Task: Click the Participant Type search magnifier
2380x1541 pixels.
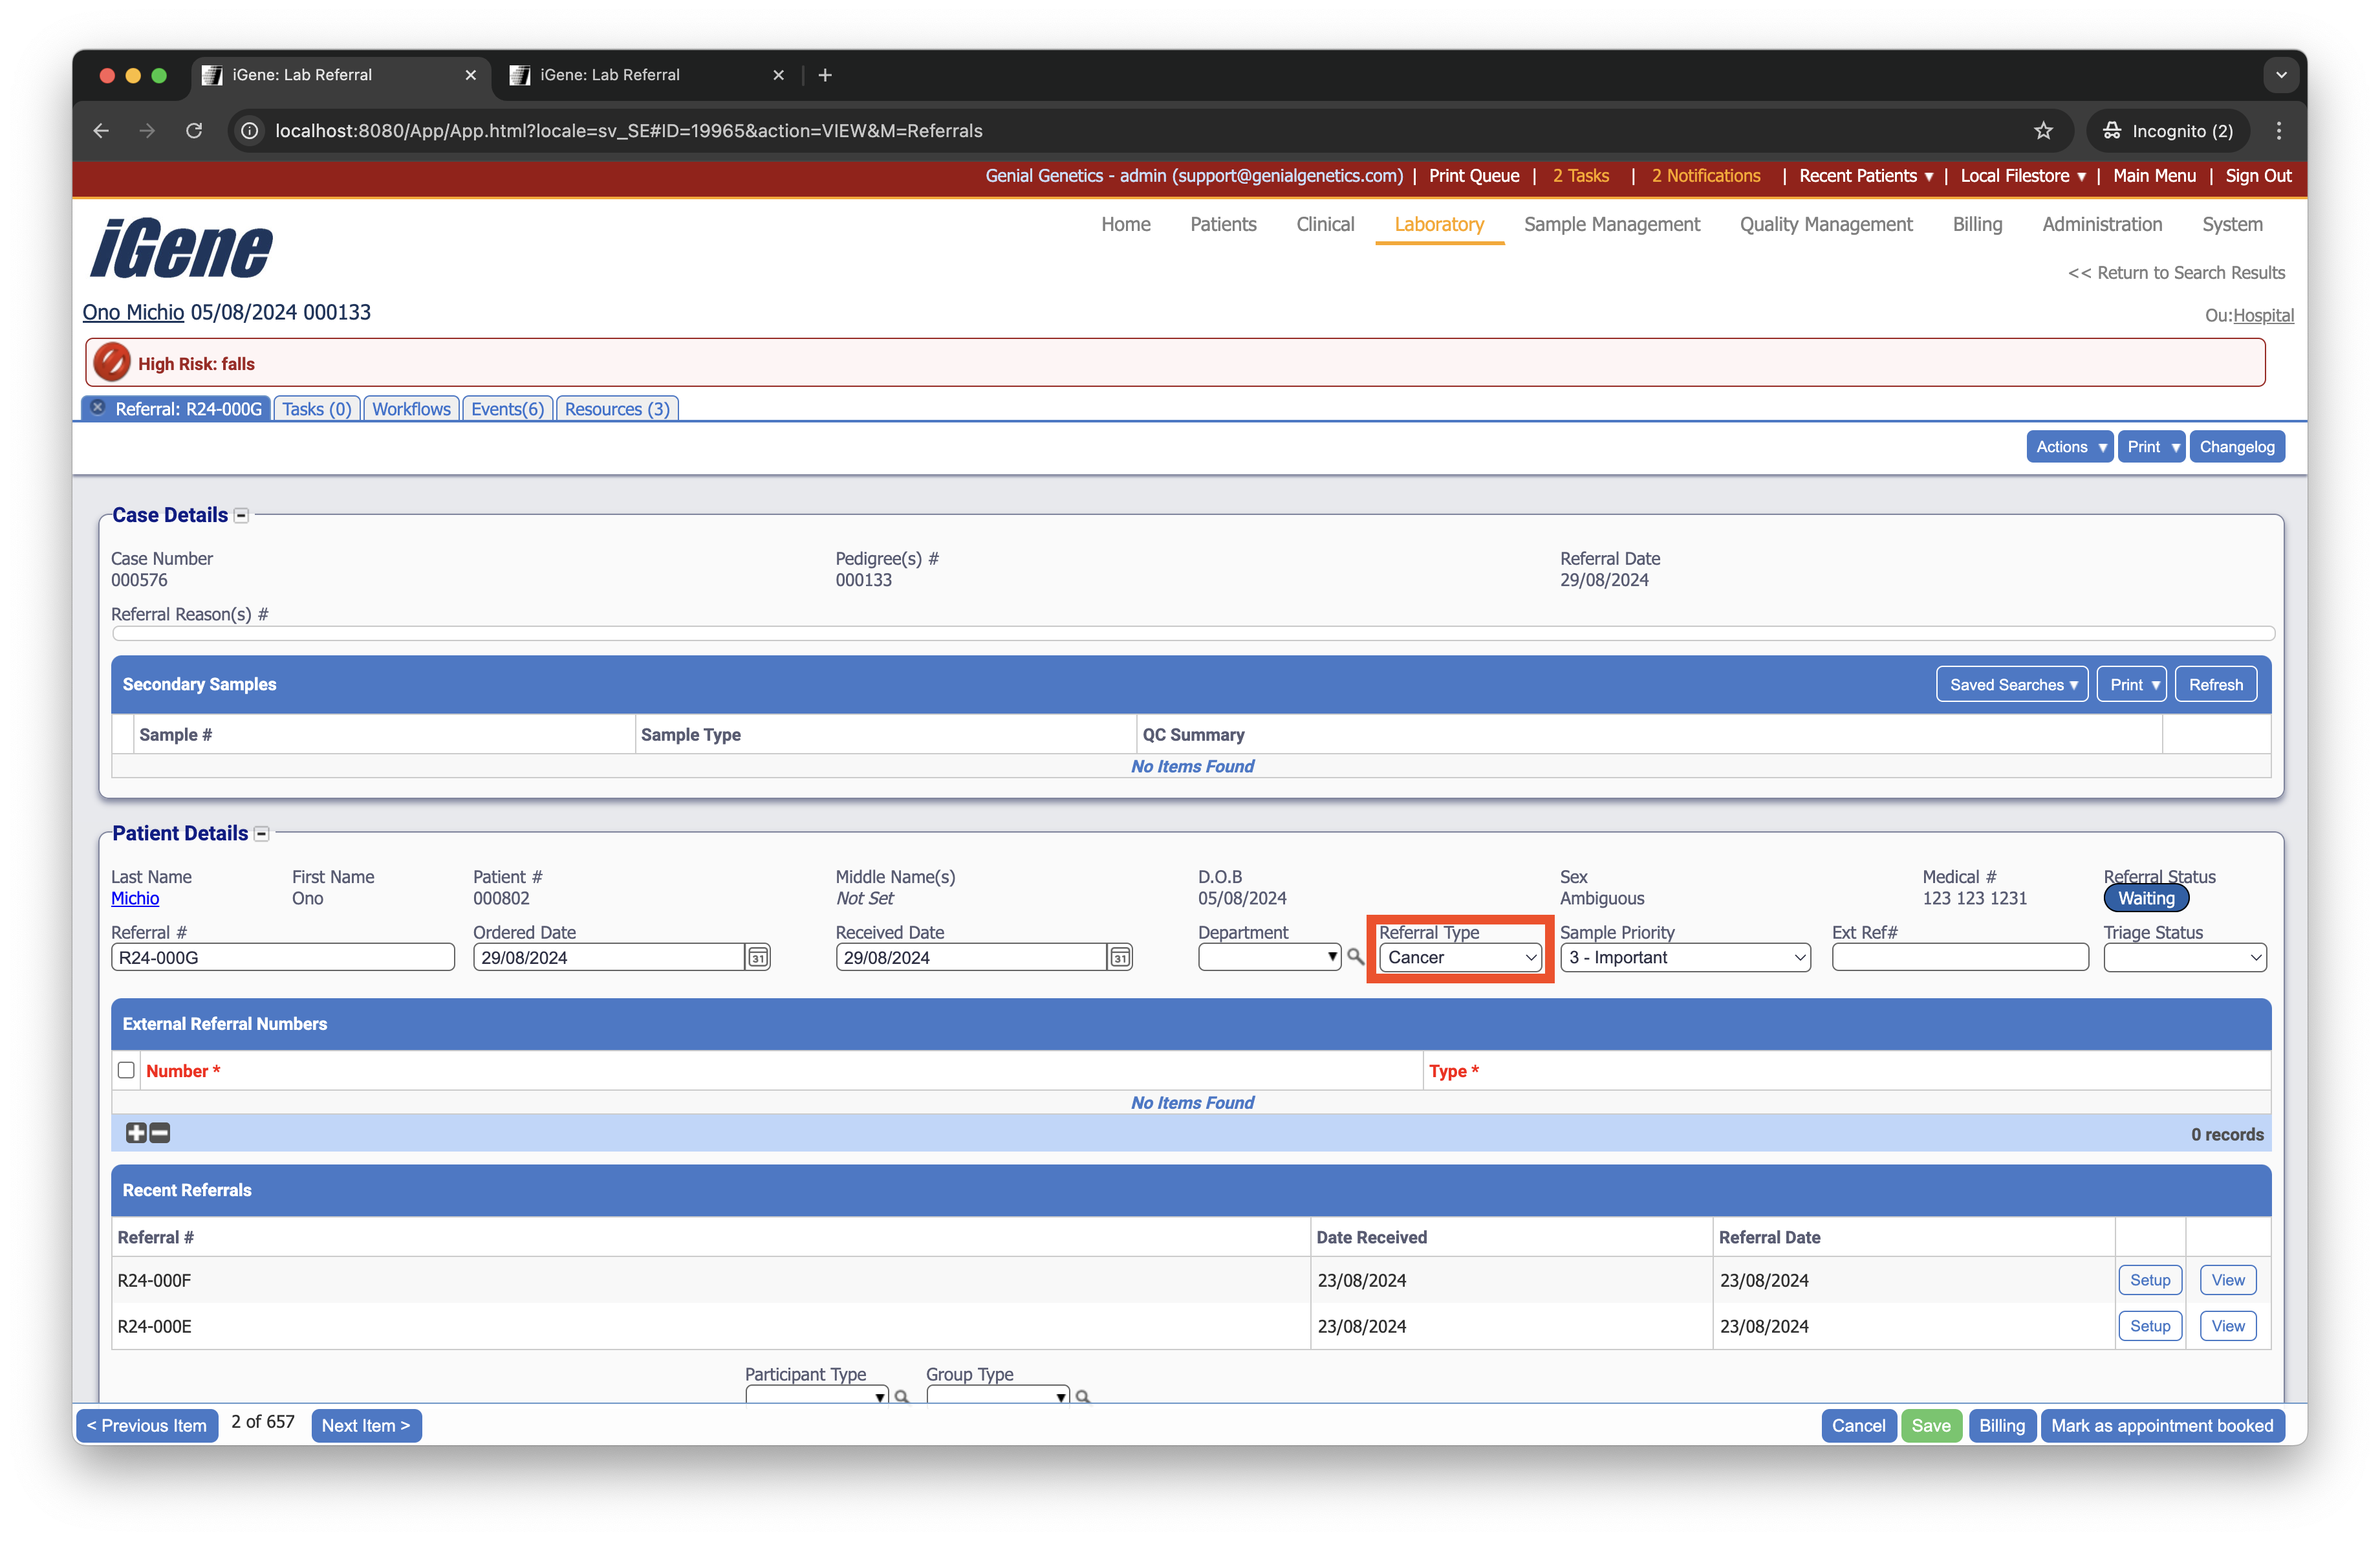Action: [901, 1396]
